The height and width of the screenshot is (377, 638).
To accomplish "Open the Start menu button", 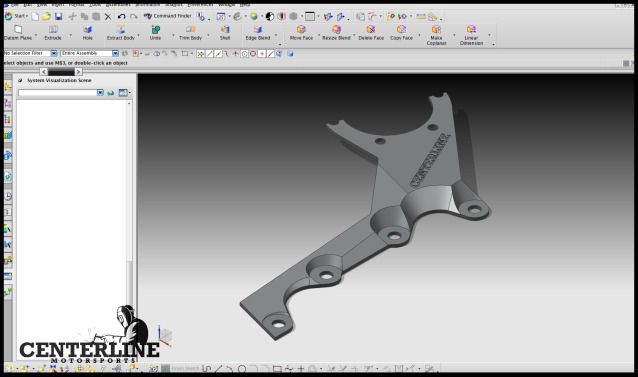I will click(15, 16).
